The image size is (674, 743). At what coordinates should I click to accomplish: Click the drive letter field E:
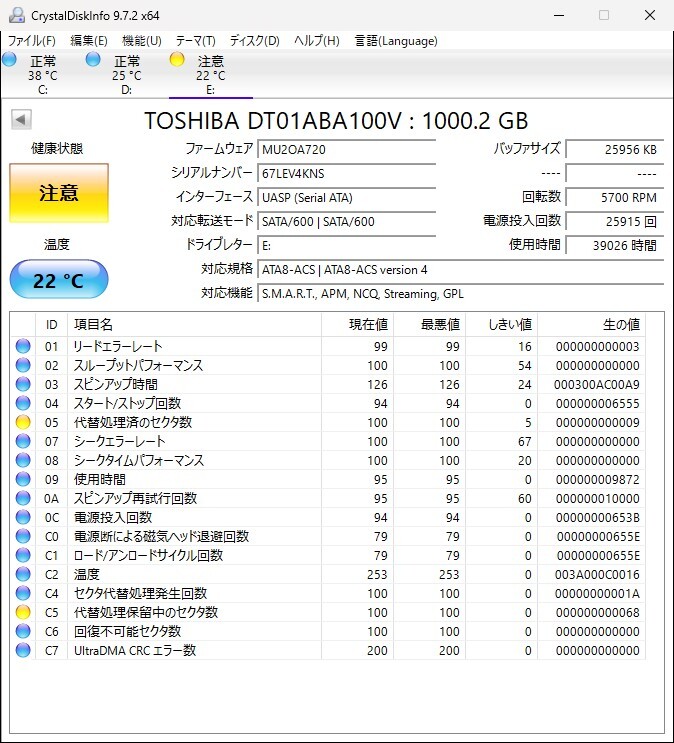346,245
